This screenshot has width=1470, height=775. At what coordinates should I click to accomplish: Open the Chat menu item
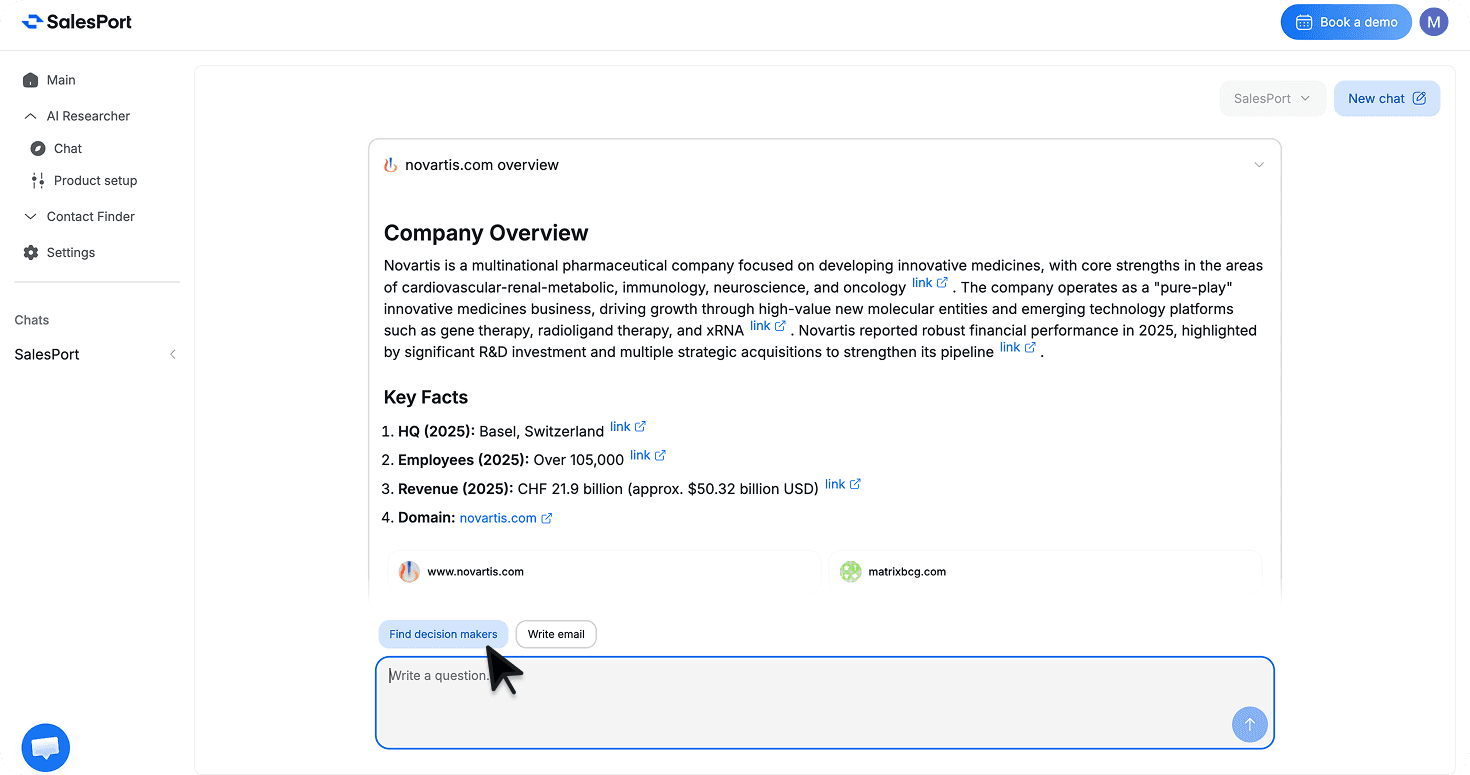click(68, 148)
